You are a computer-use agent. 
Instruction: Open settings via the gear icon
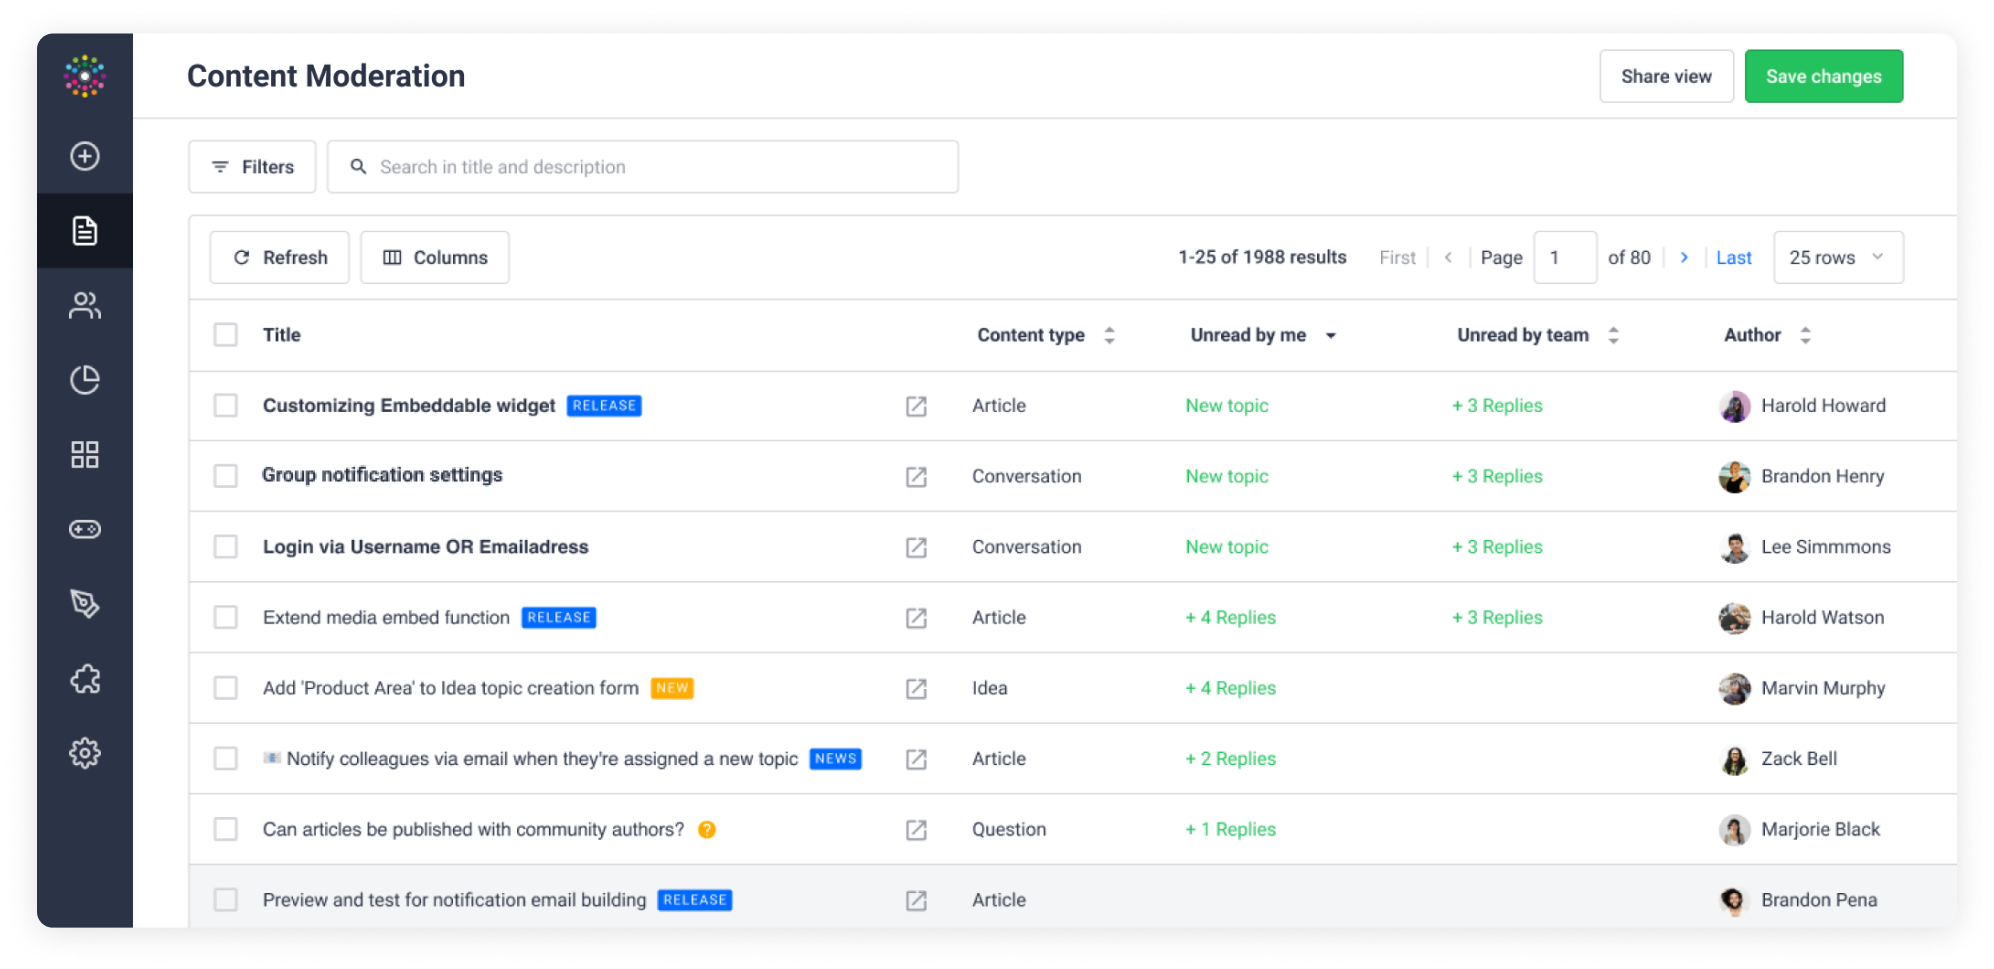(x=85, y=754)
